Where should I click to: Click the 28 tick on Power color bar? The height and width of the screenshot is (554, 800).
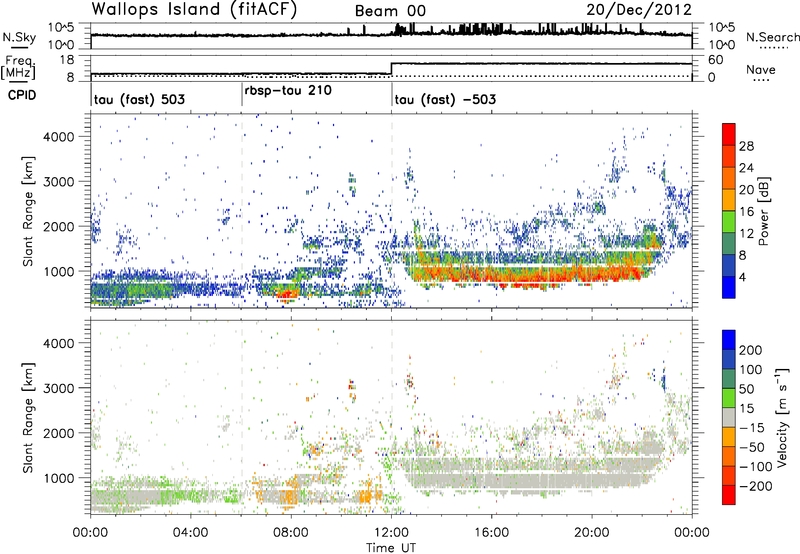pos(746,146)
